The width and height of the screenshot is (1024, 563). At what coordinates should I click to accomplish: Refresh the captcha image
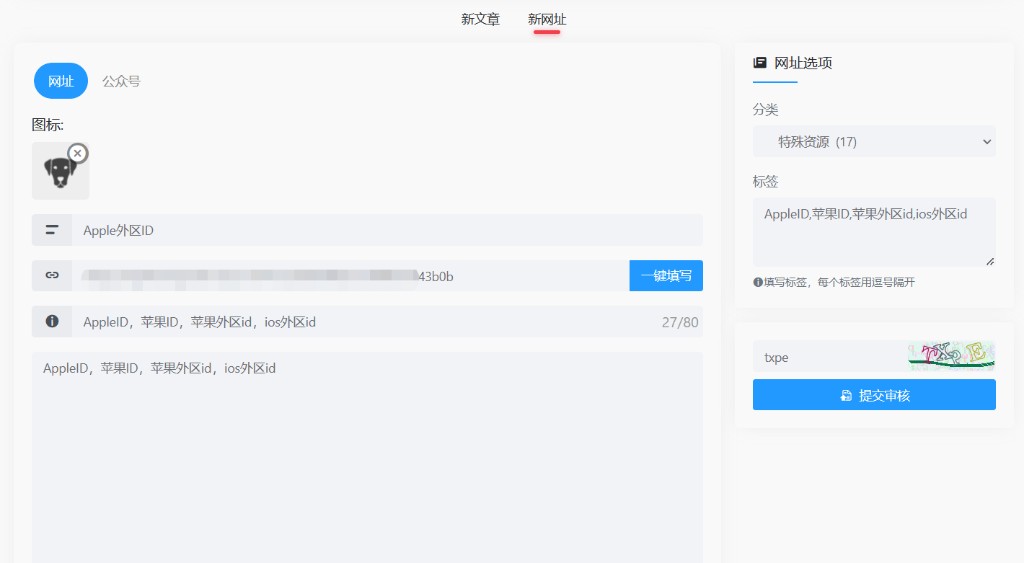pyautogui.click(x=951, y=356)
